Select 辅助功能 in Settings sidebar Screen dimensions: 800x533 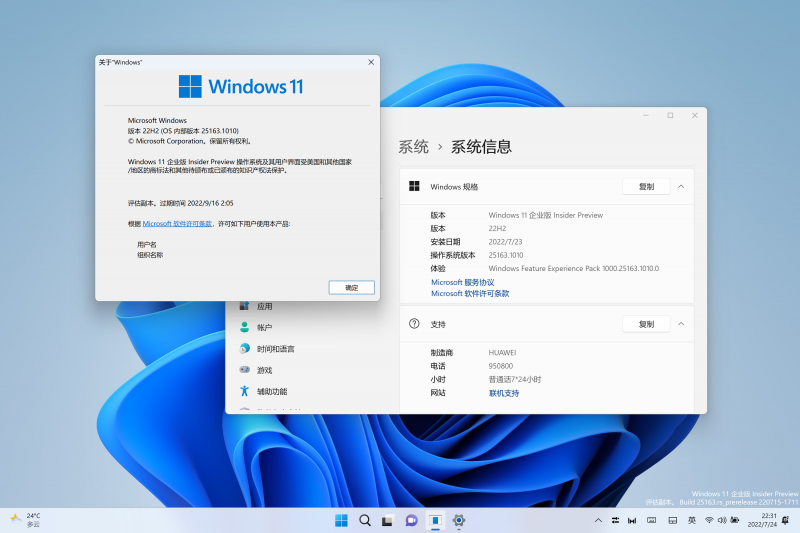(x=272, y=392)
